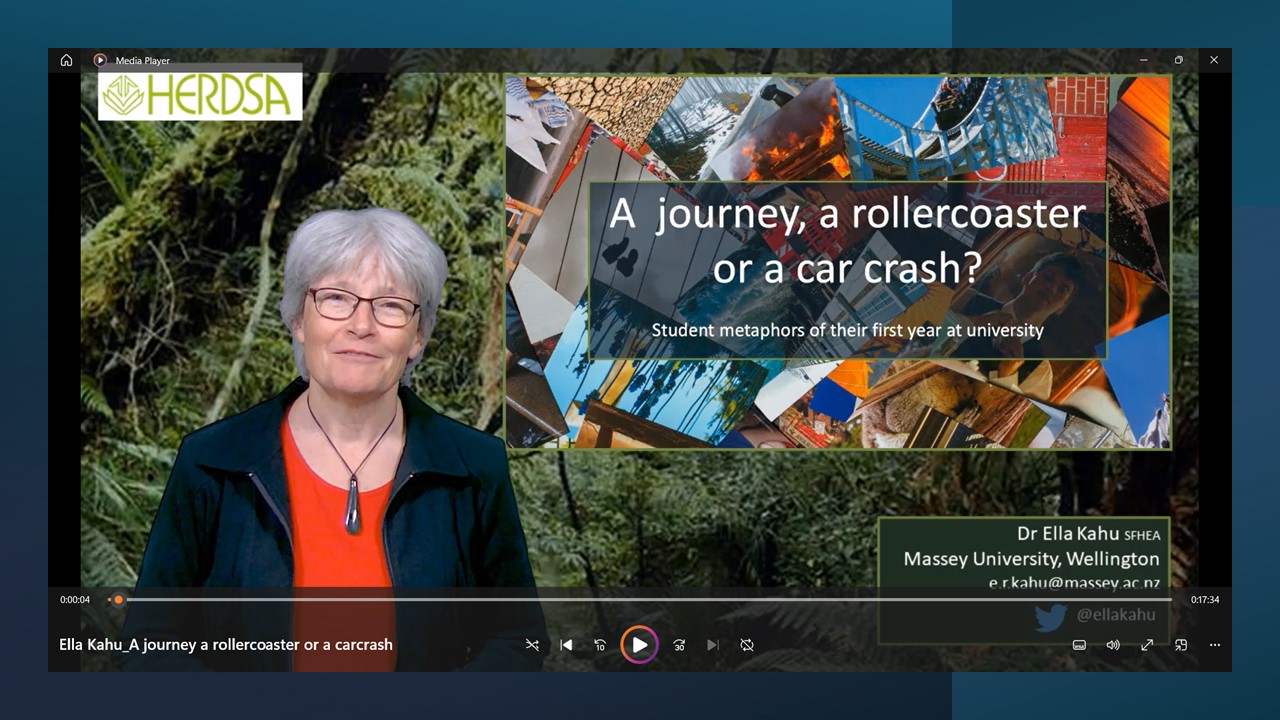Toggle closed captions on
Image resolution: width=1280 pixels, height=720 pixels.
tap(1079, 645)
